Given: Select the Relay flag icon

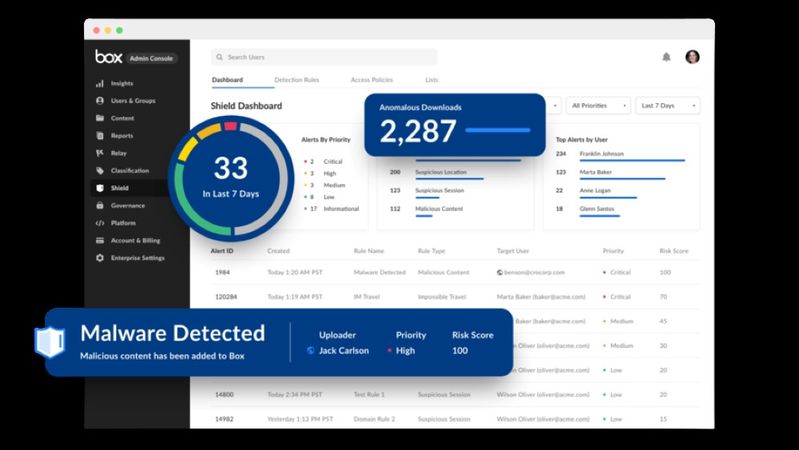Looking at the screenshot, I should [100, 153].
